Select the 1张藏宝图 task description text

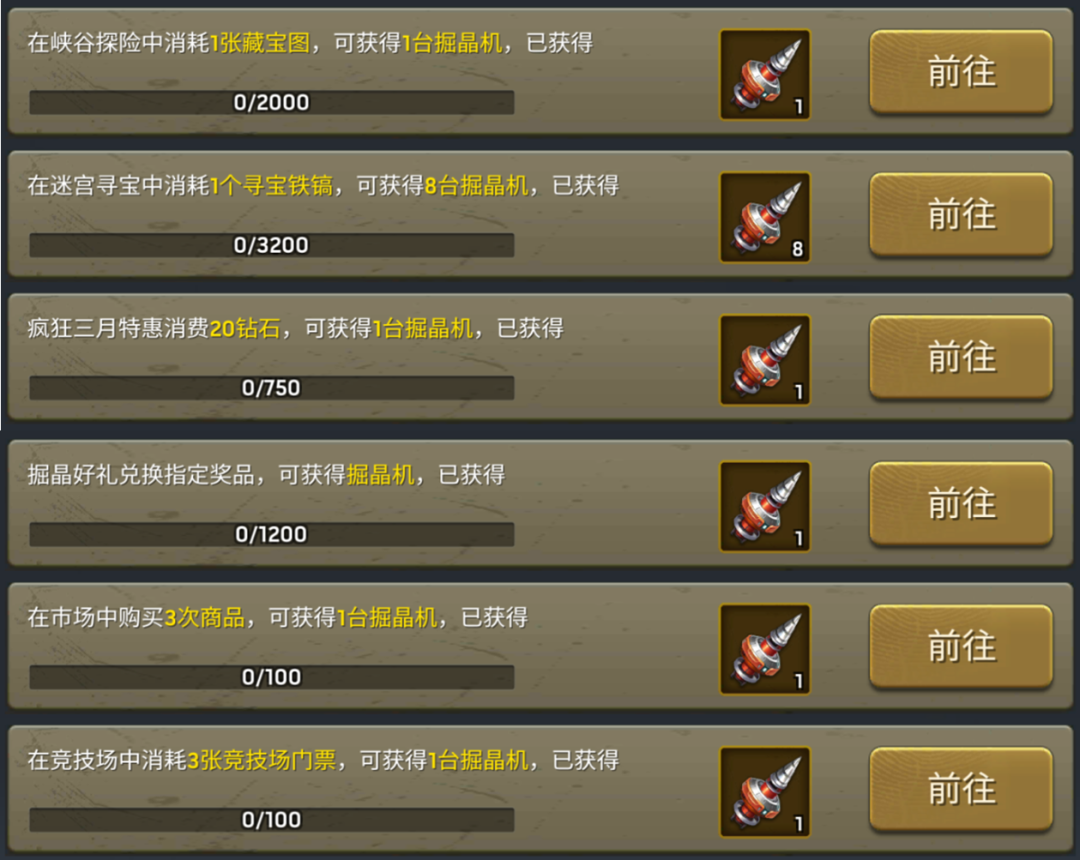[310, 43]
